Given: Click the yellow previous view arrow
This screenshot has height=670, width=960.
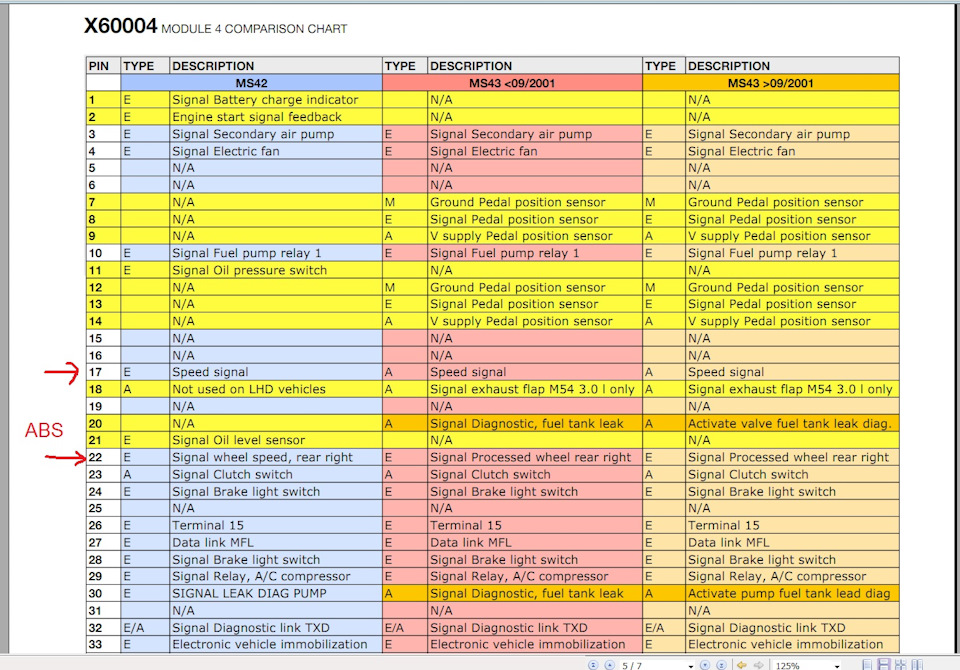Looking at the screenshot, I should 741,665.
